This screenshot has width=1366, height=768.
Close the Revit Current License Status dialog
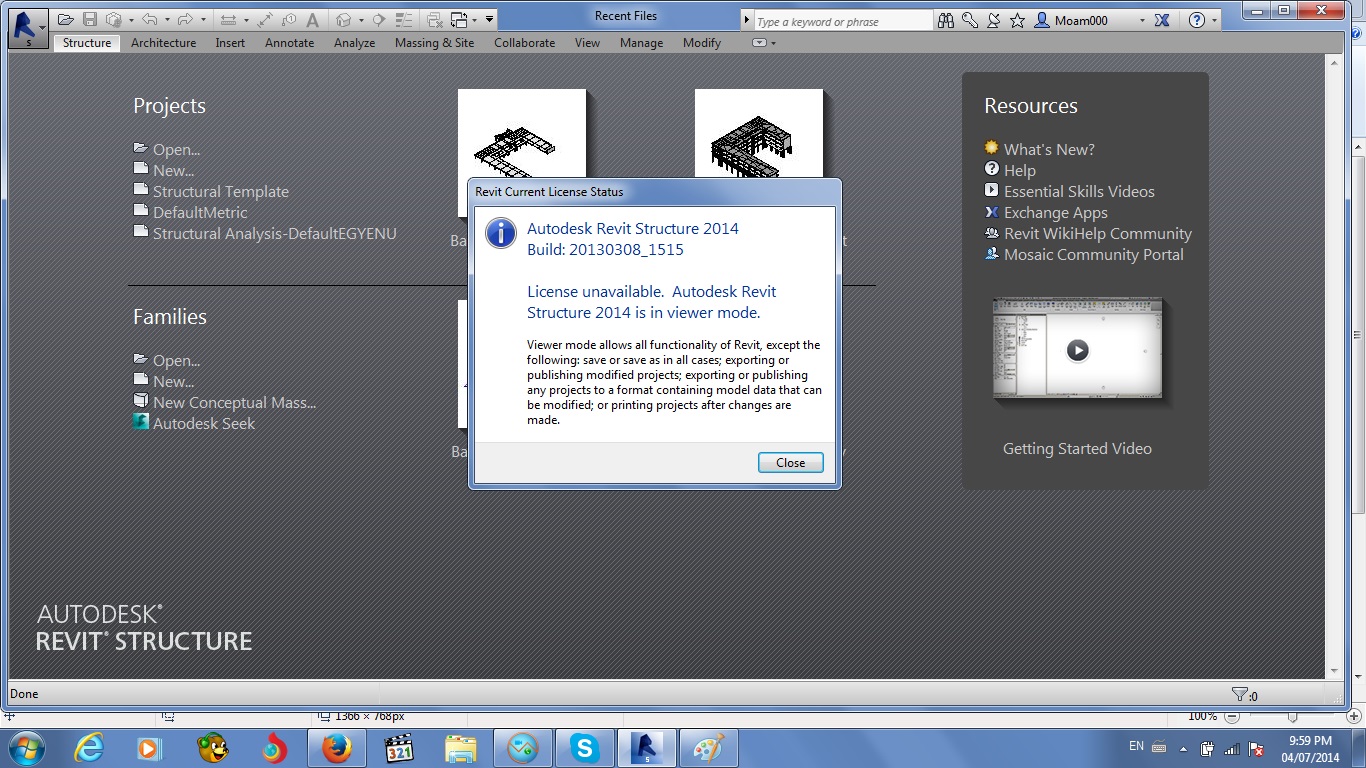coord(790,462)
